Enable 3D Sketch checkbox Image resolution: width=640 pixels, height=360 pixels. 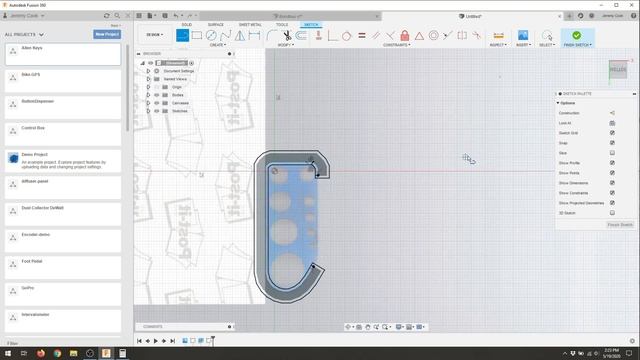tap(612, 213)
